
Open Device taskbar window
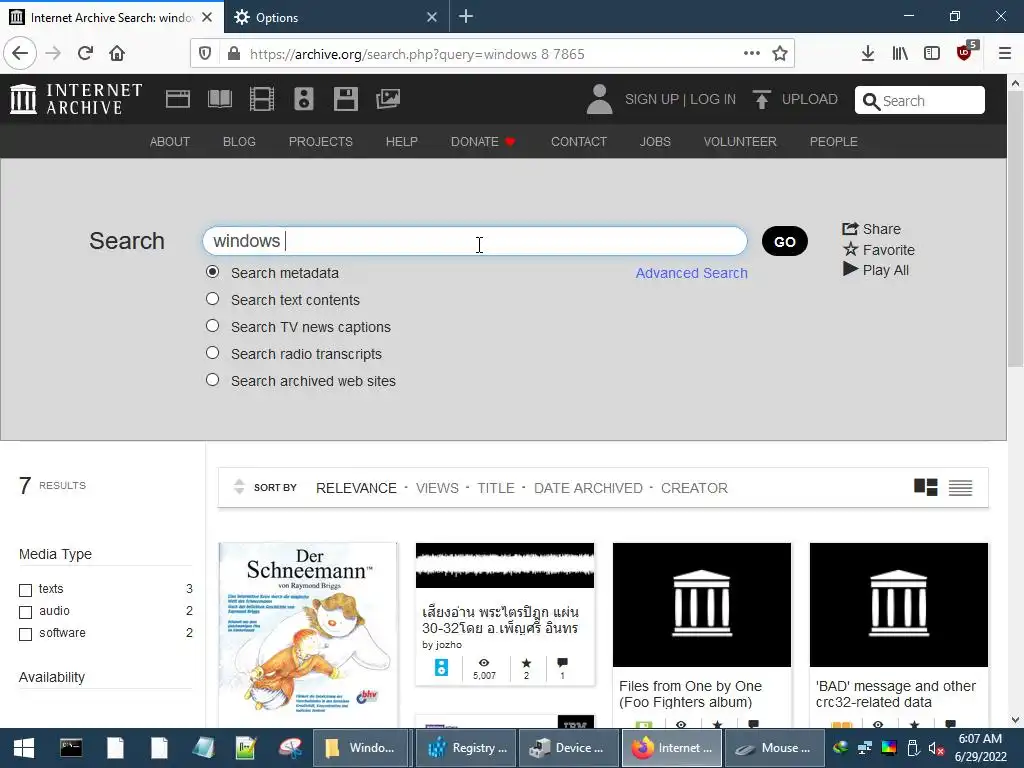569,748
